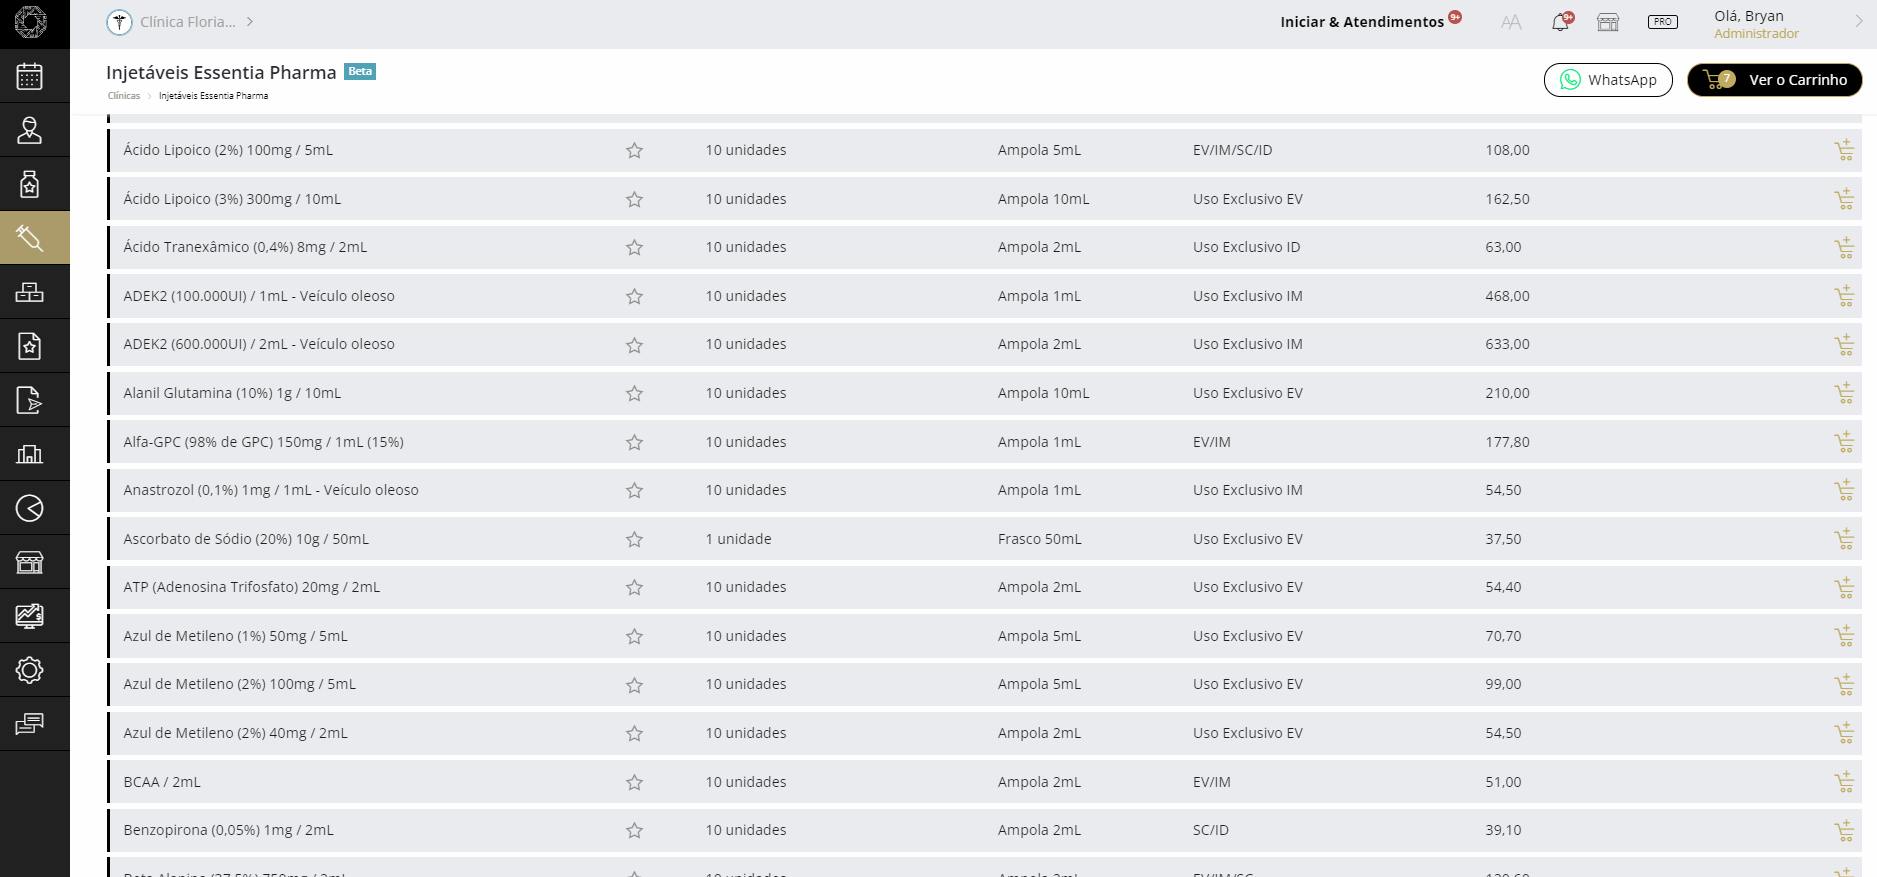The width and height of the screenshot is (1877, 877).
Task: Open the patients icon in sidebar
Action: (30, 130)
